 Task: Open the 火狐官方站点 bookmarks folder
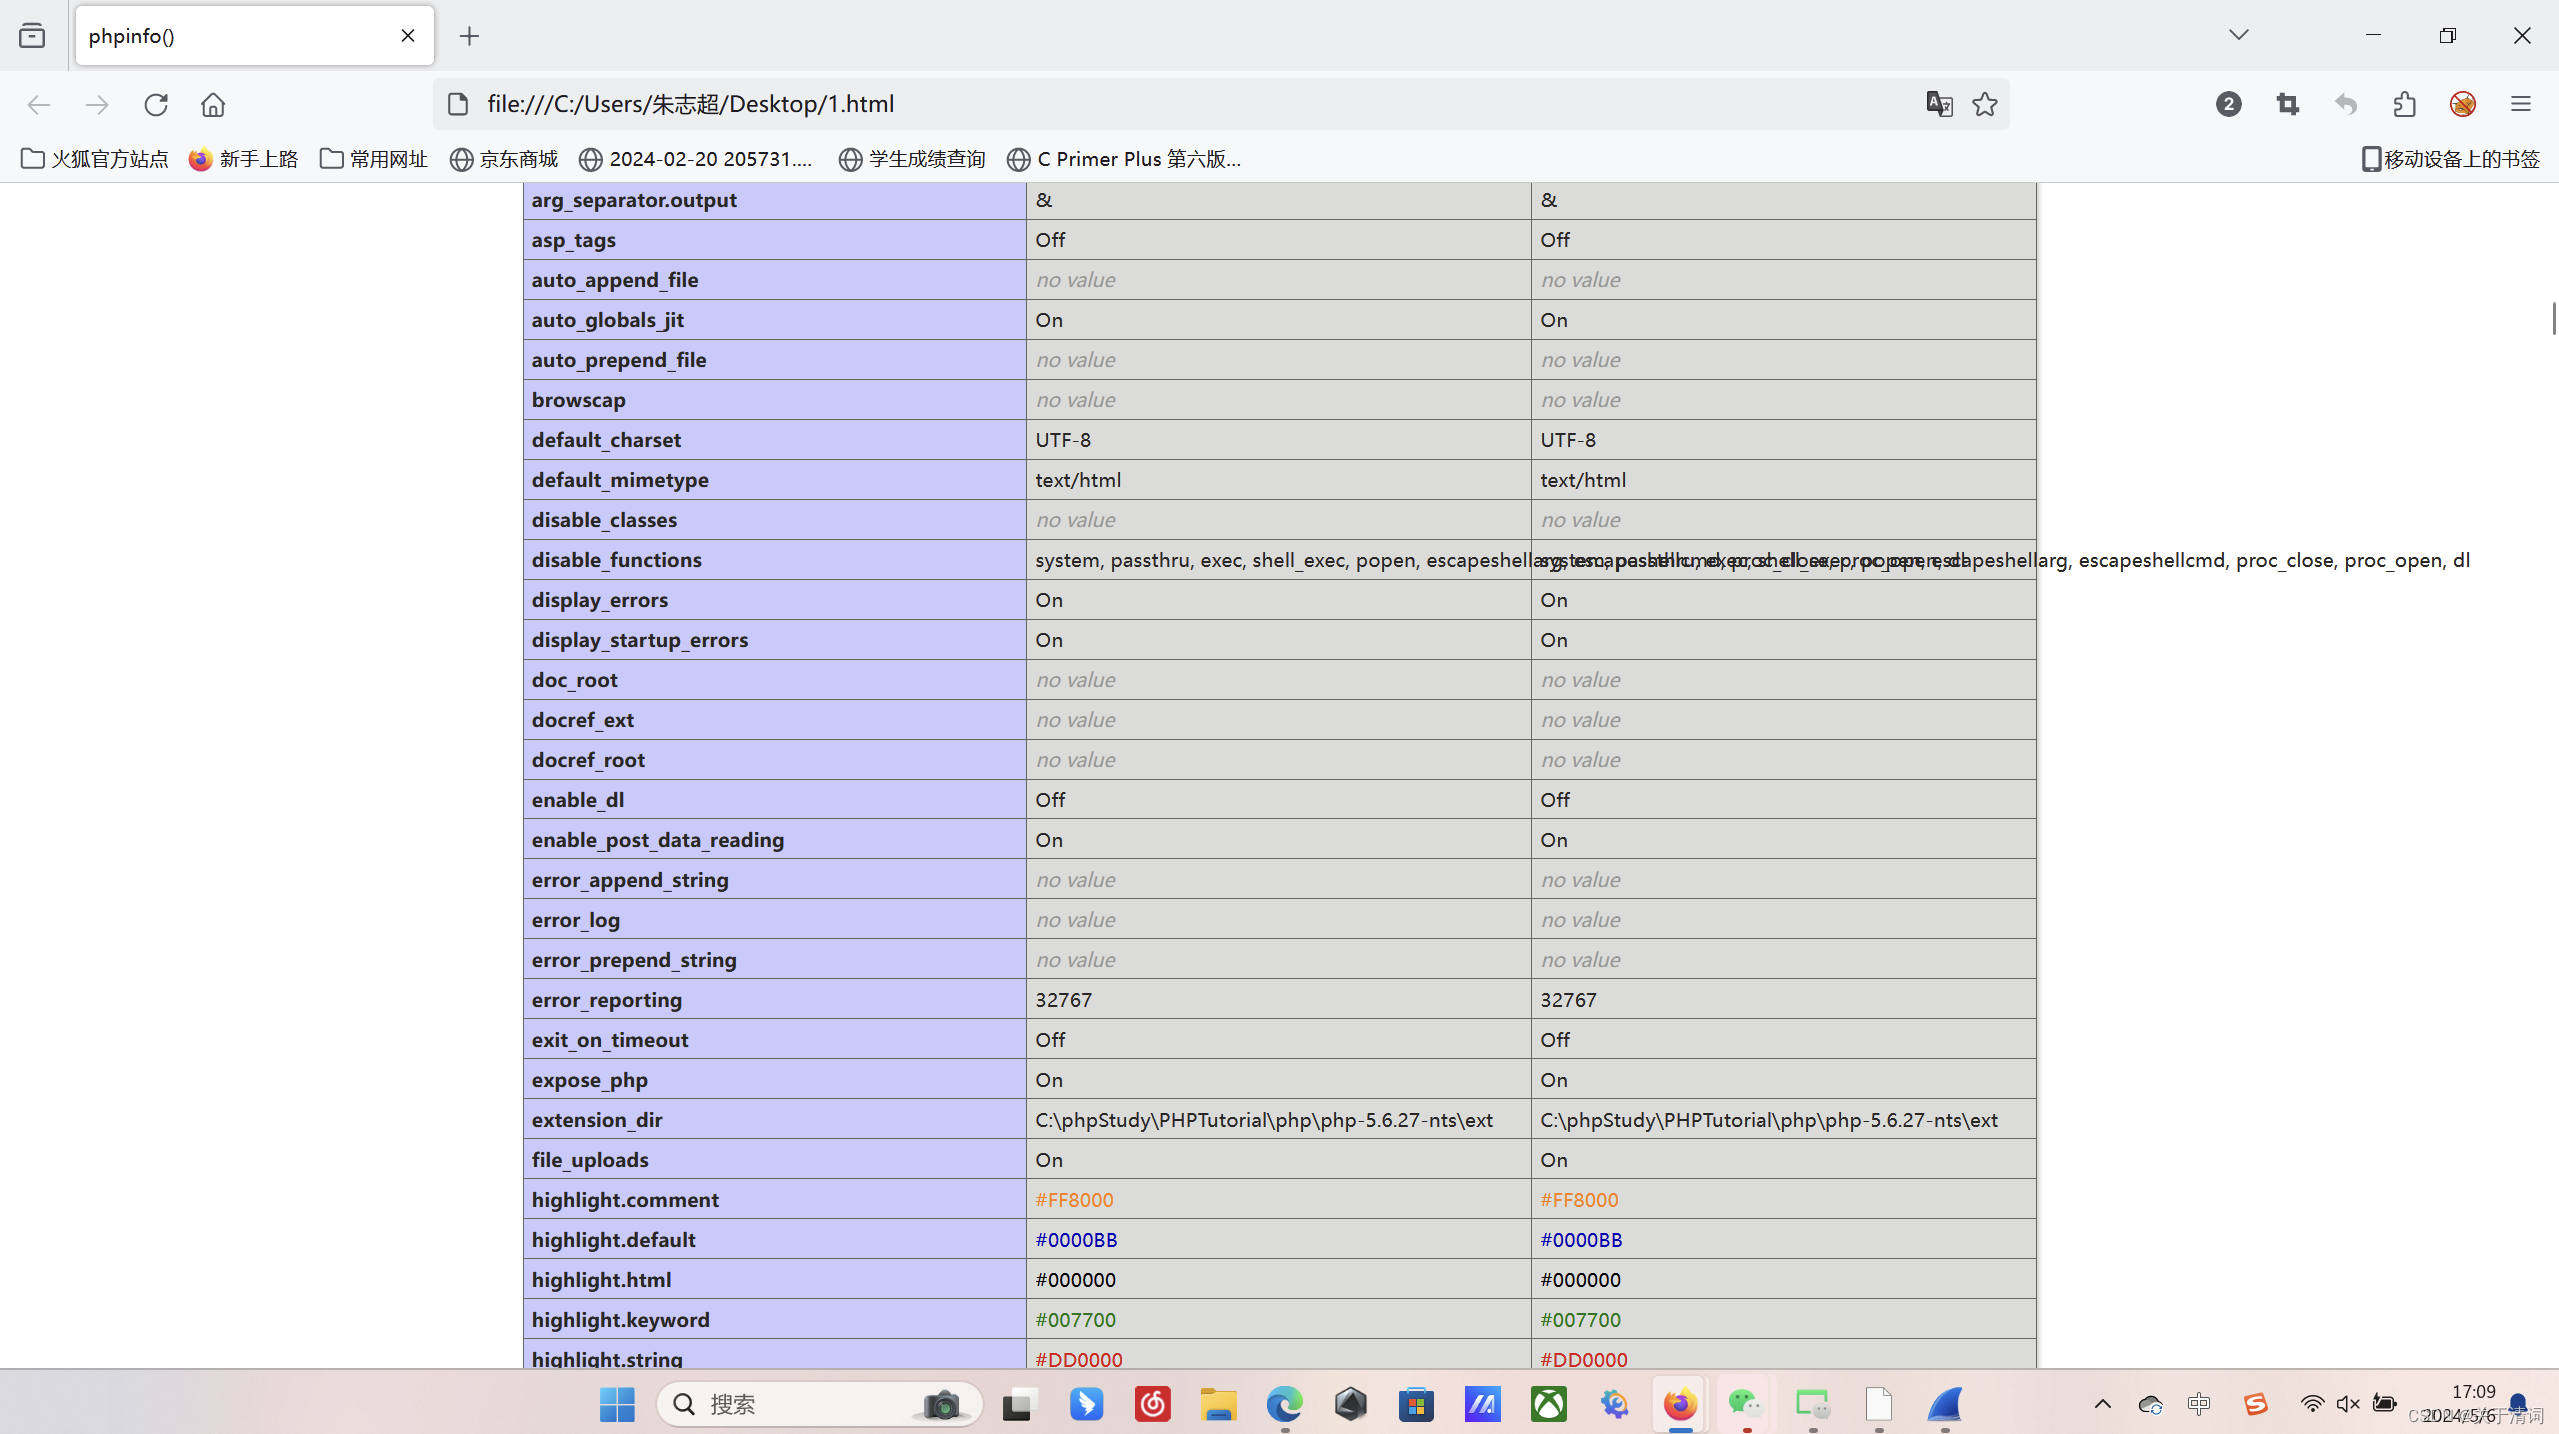tap(95, 159)
